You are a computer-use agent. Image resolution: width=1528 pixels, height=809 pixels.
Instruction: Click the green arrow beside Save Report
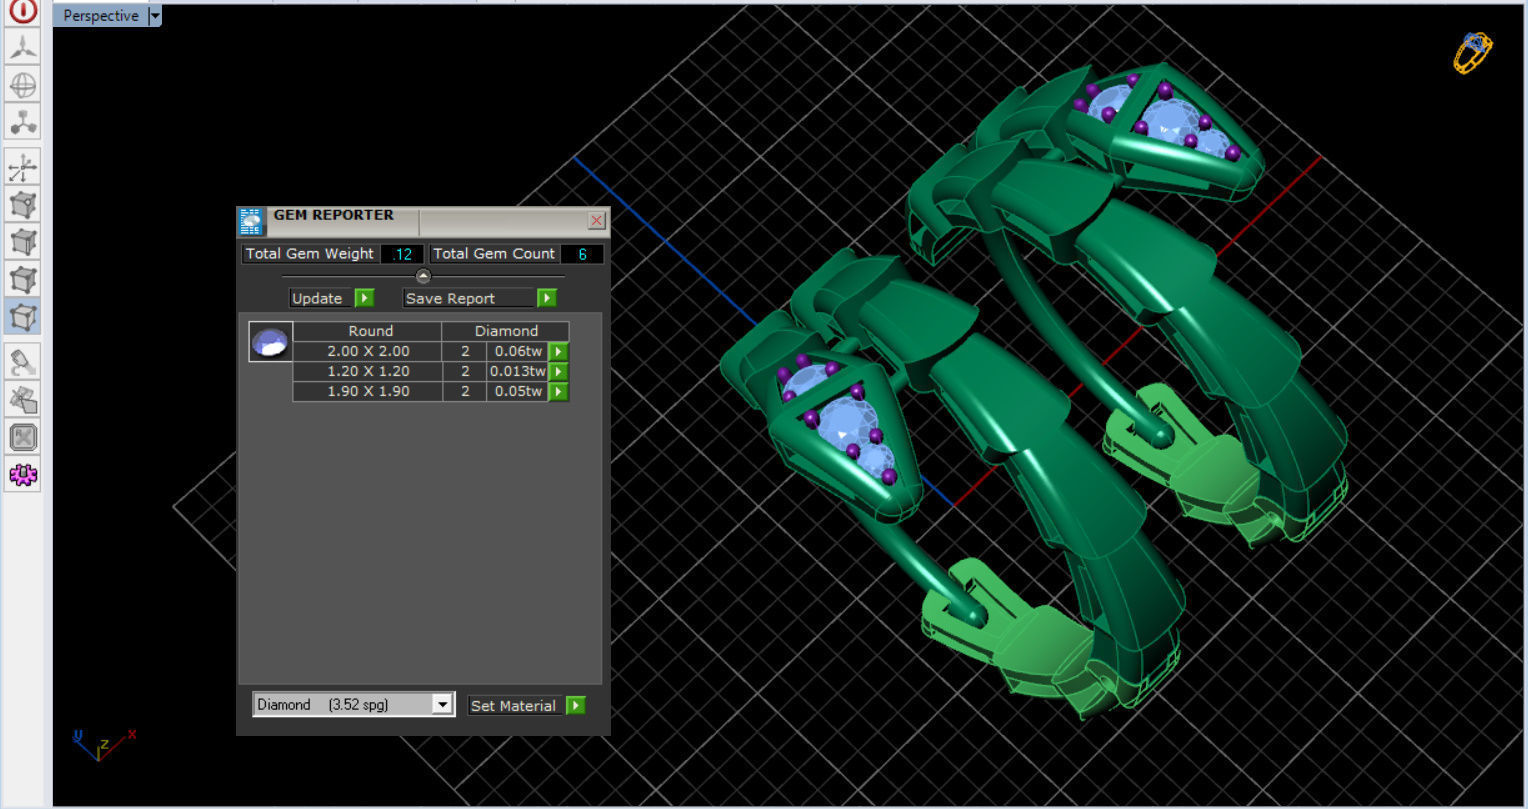point(547,298)
